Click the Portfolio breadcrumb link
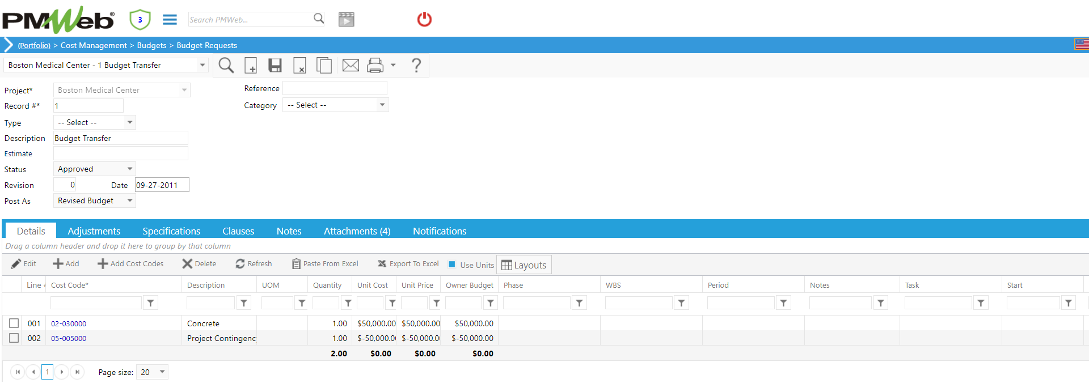1089x383 pixels. click(35, 45)
